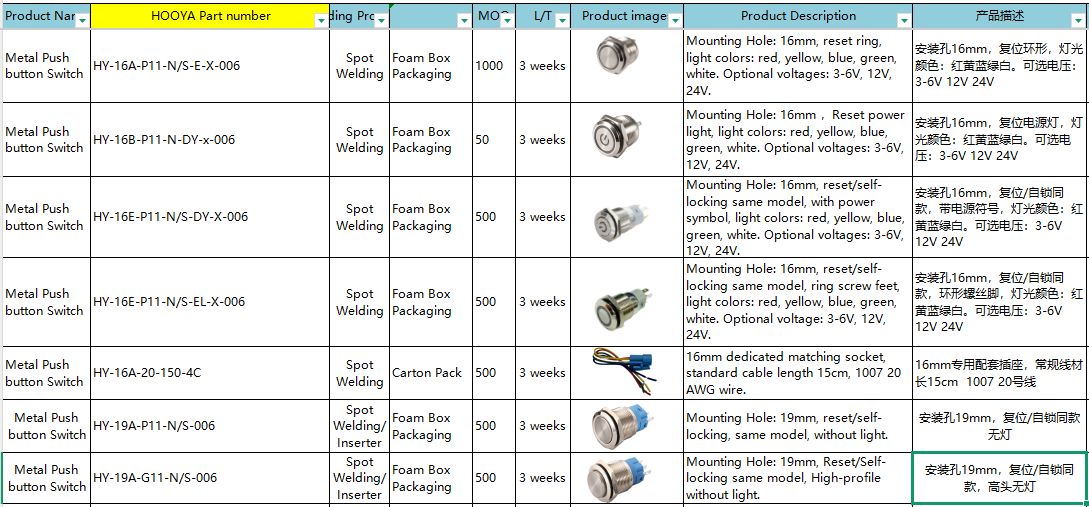Select 3 weeks cell in HY-16A-20-150-4C row
This screenshot has width=1089, height=507.
[x=542, y=373]
